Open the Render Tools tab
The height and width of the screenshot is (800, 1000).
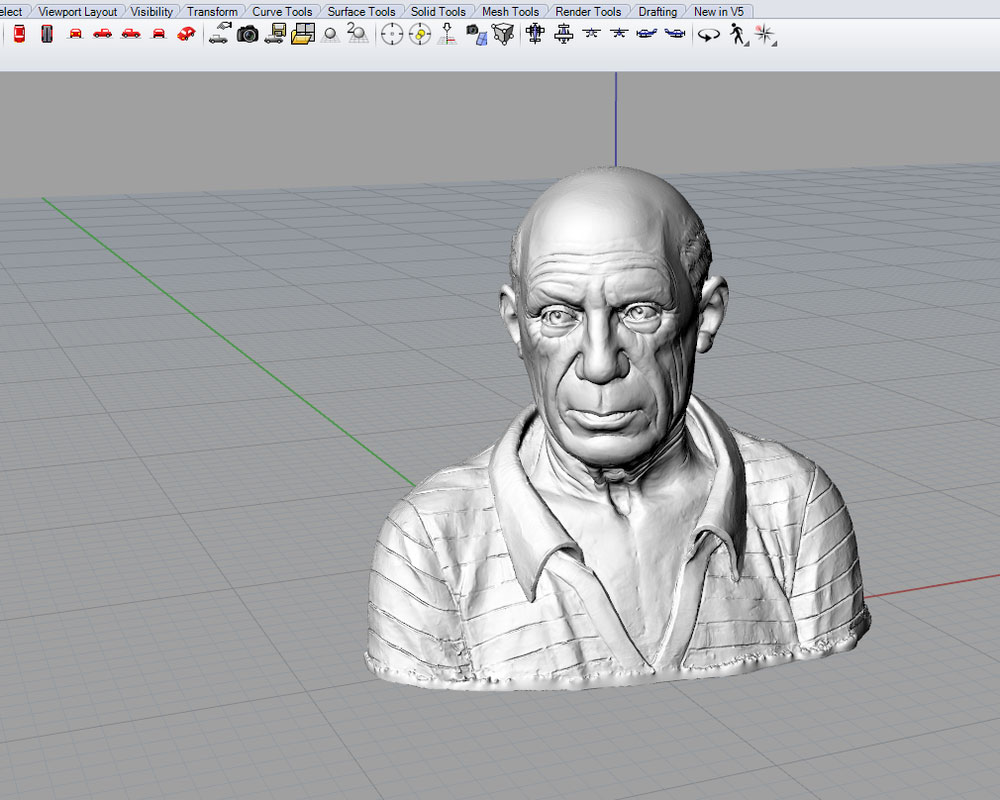pyautogui.click(x=588, y=12)
